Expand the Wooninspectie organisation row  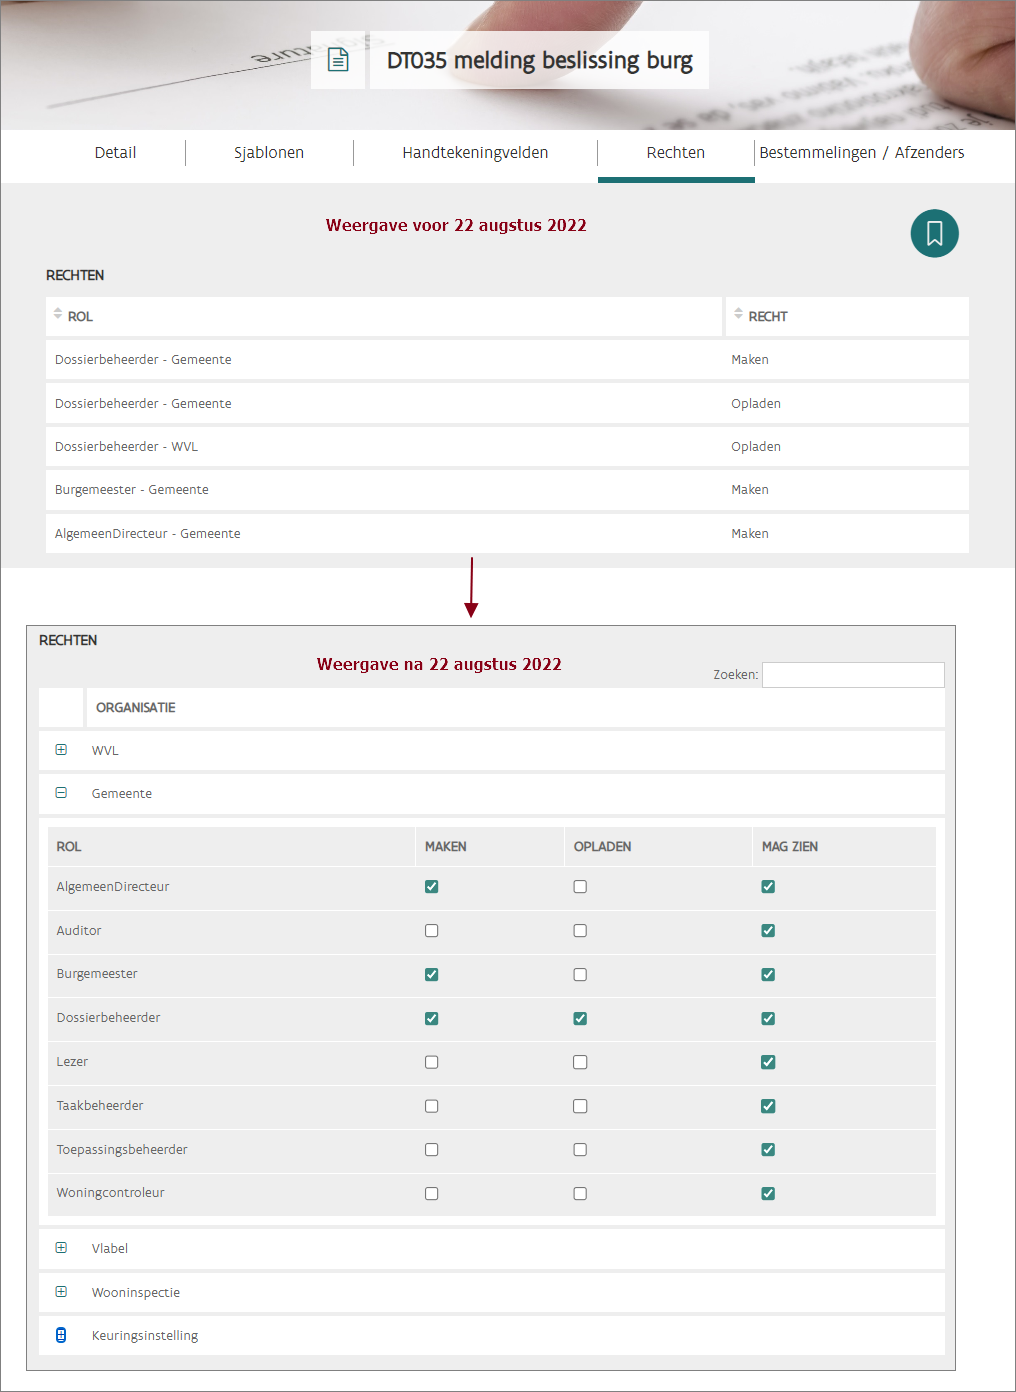61,1292
